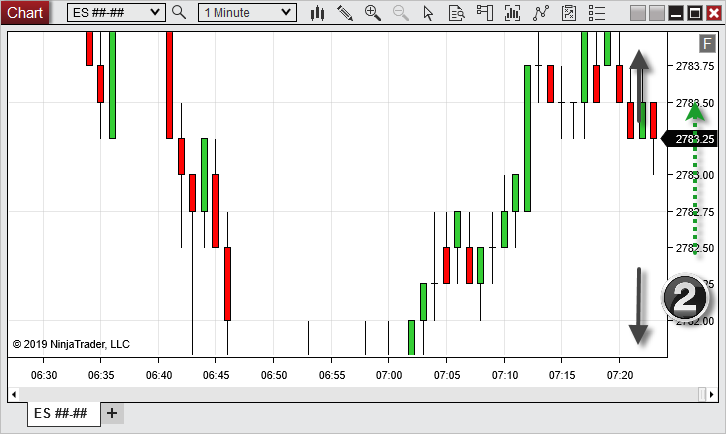Click the scrollbar left arrow
Screen dimensions: 726x434
click(14, 395)
